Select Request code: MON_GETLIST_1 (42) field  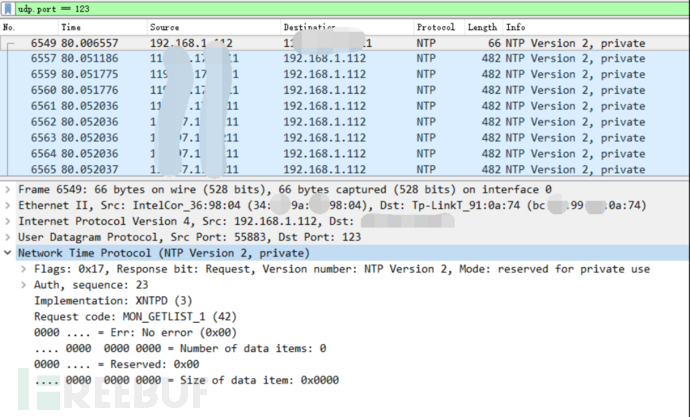pyautogui.click(x=136, y=317)
